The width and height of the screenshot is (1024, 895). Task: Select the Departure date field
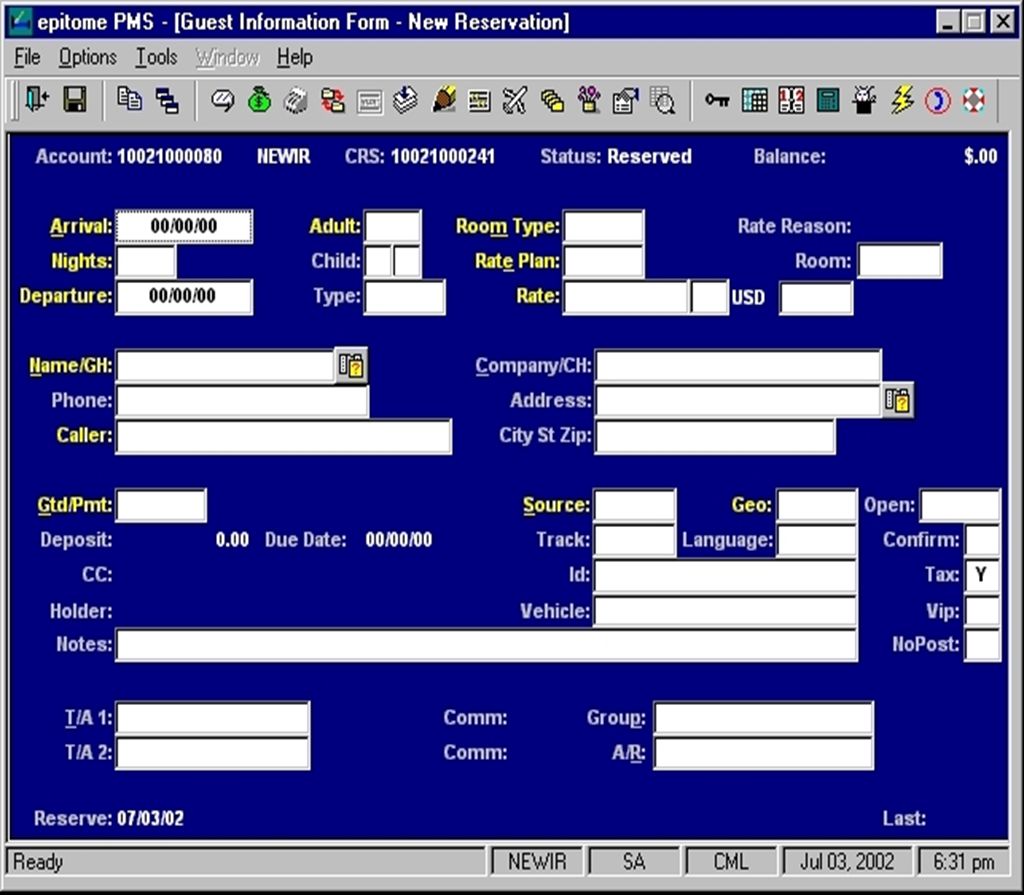point(184,297)
